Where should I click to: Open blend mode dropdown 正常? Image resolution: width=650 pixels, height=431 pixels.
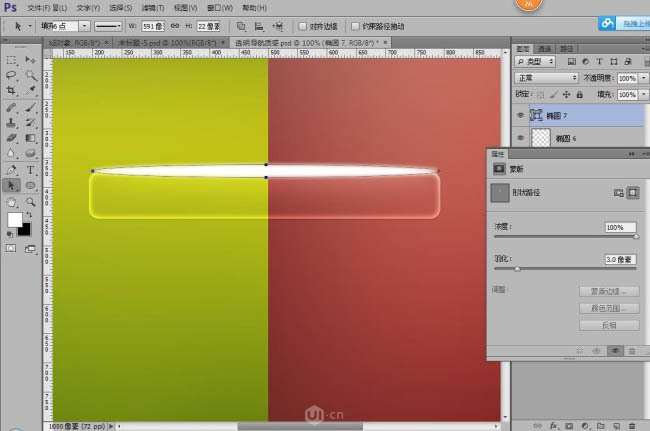point(546,78)
